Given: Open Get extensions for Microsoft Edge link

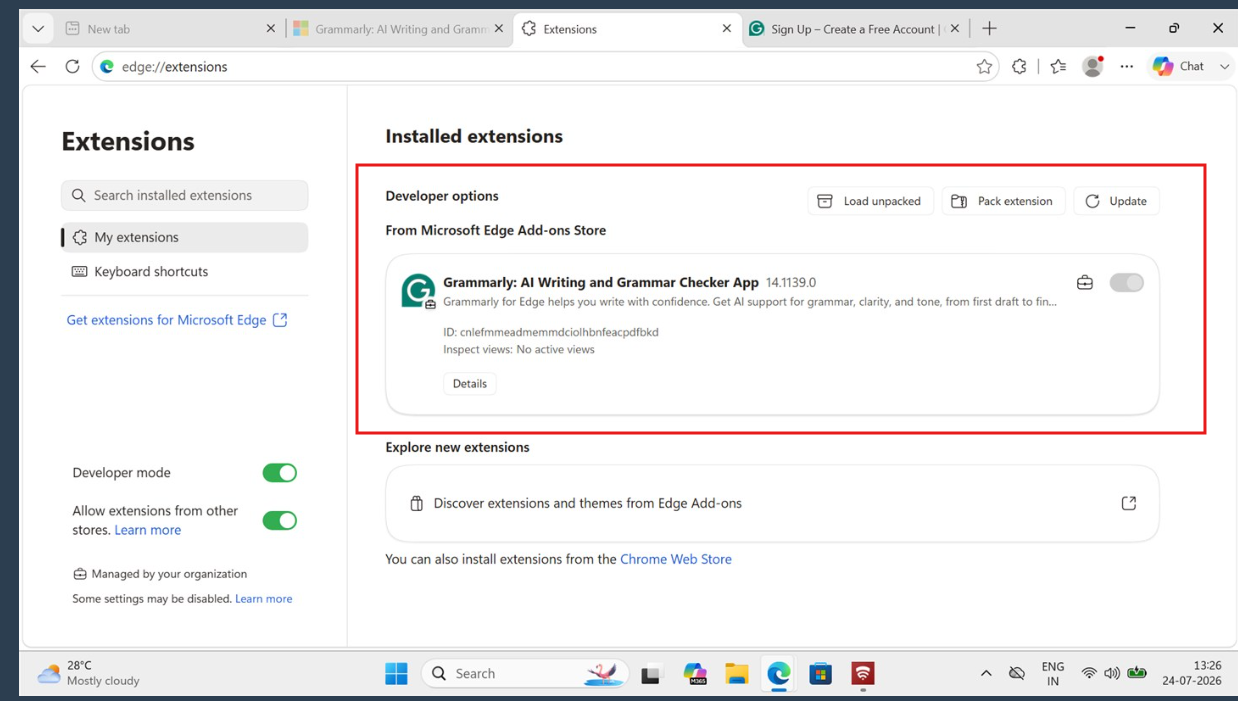Looking at the screenshot, I should (x=177, y=320).
